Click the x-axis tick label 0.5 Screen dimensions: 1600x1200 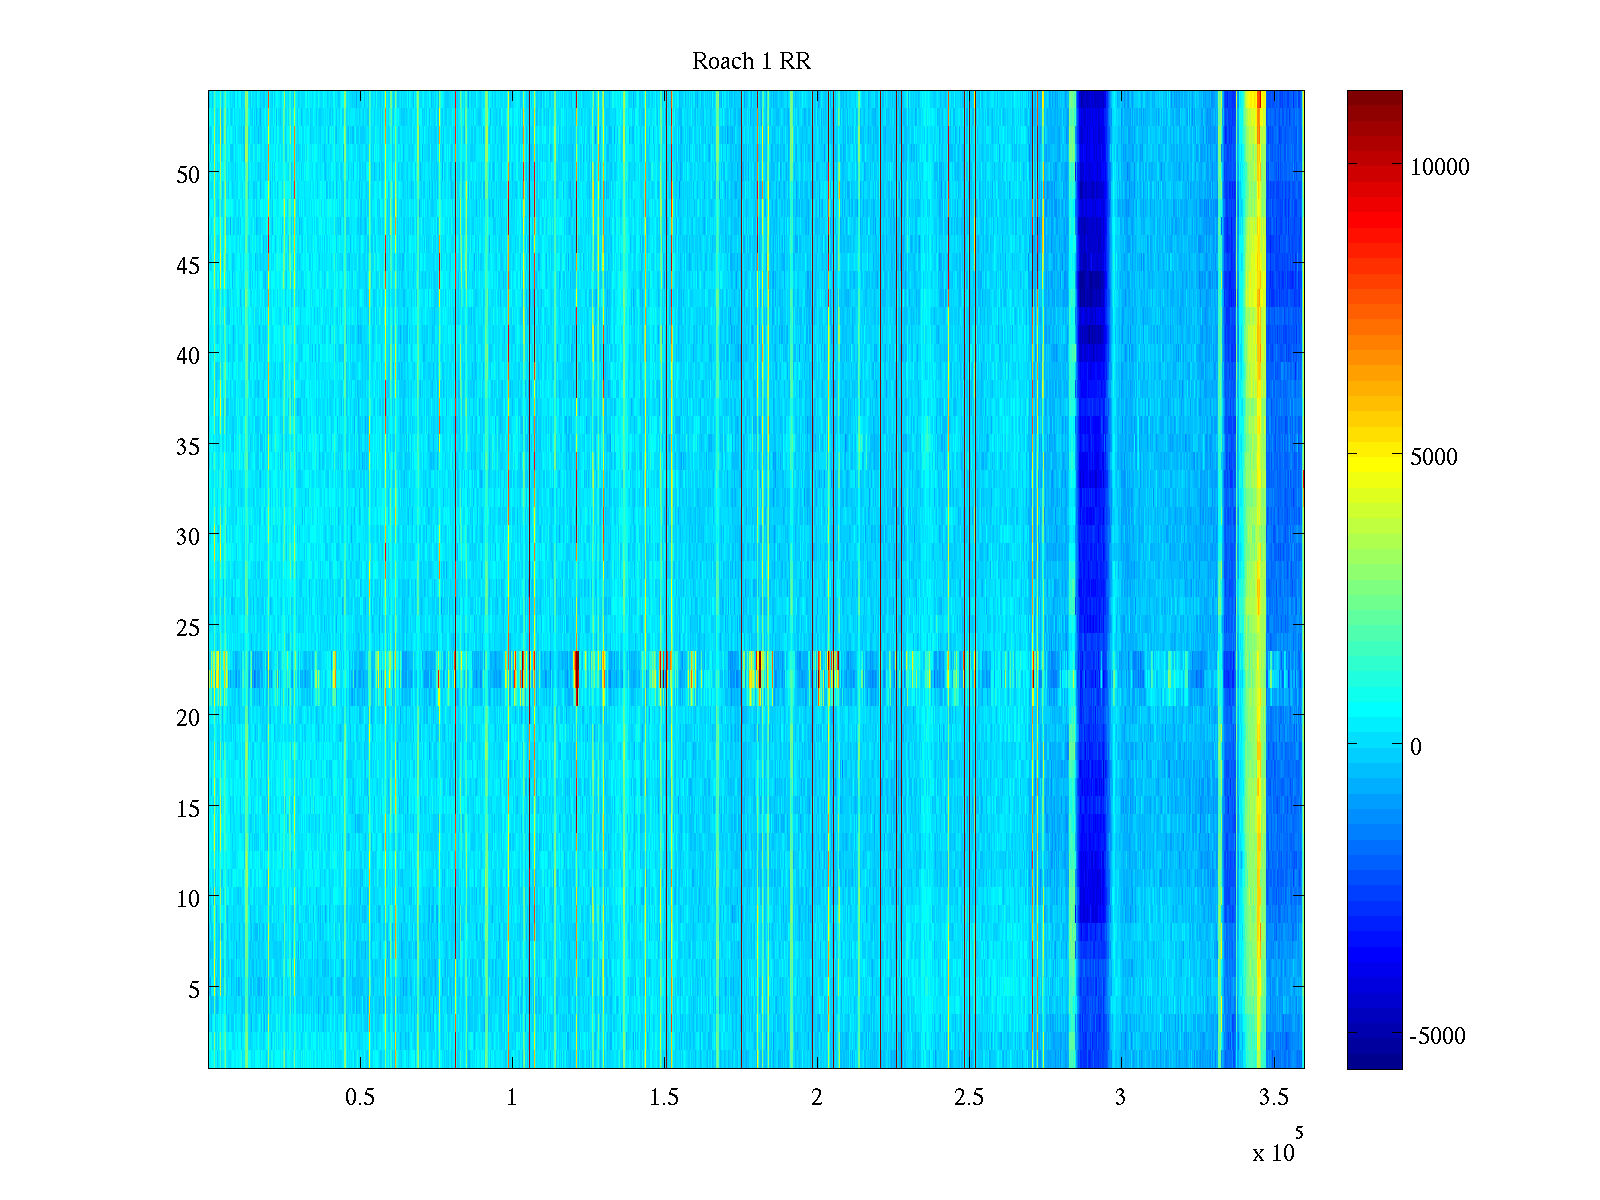coord(360,1098)
